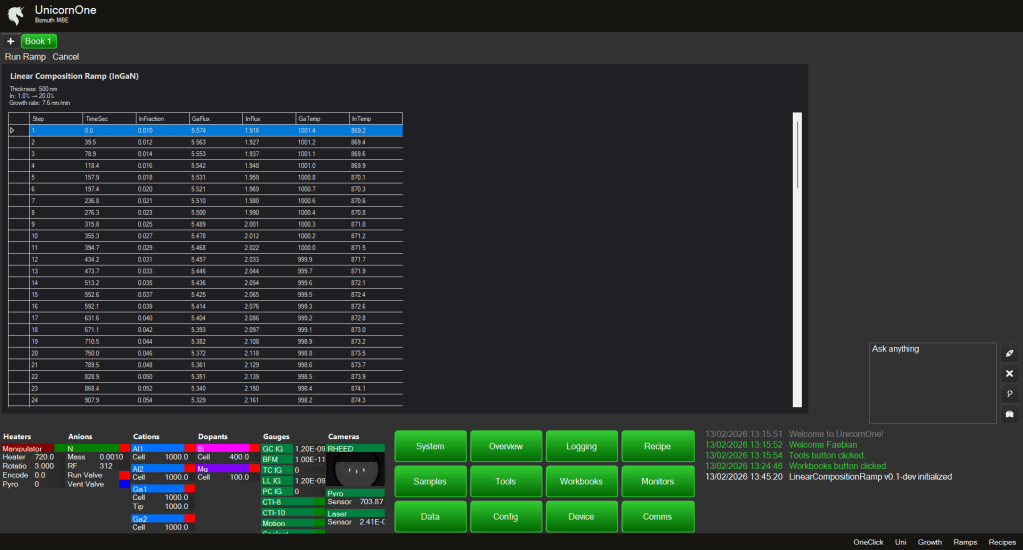1023x550 pixels.
Task: Click the UnicornOne unicorn logo
Action: [15, 14]
